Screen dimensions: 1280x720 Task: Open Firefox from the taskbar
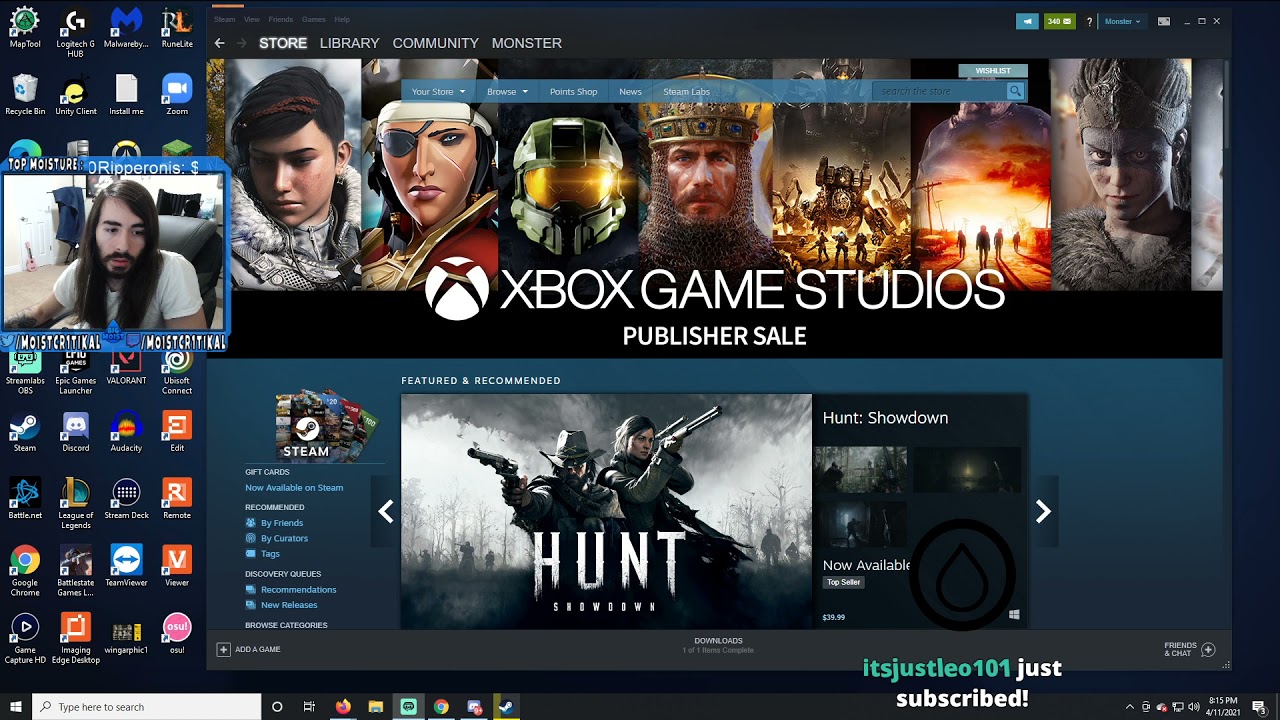343,707
